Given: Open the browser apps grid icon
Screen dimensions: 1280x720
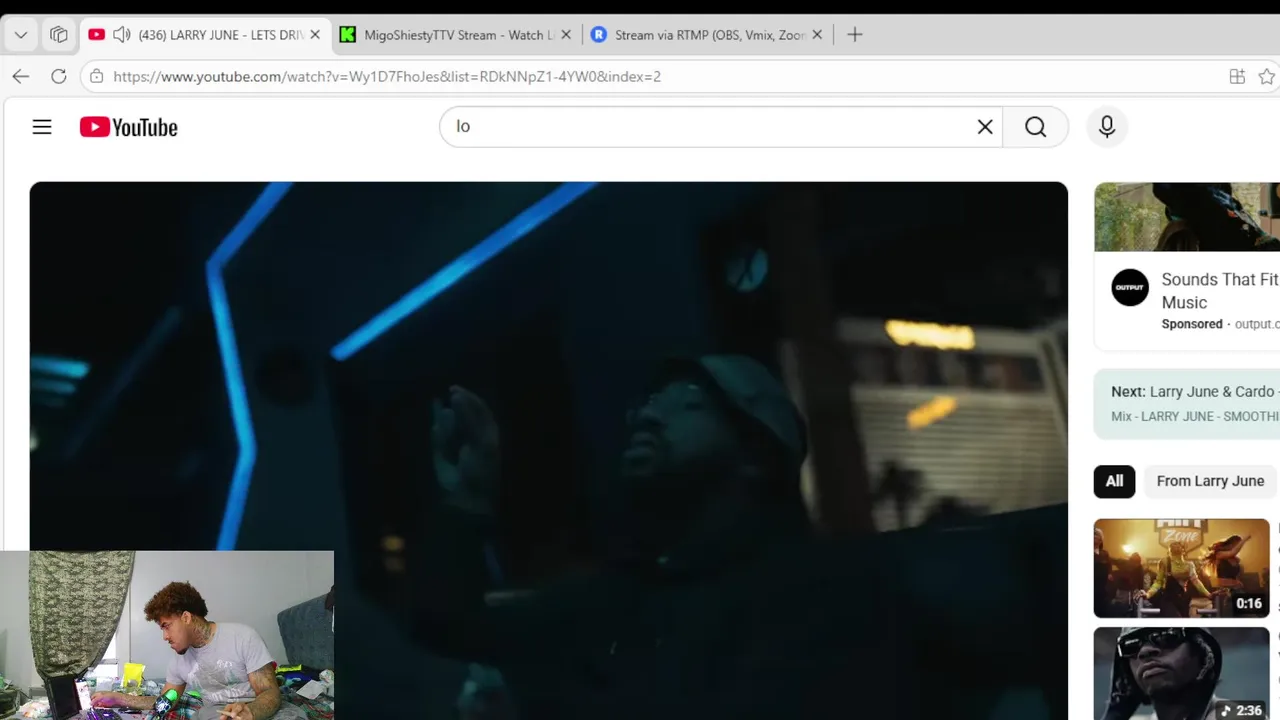Looking at the screenshot, I should [x=1237, y=76].
